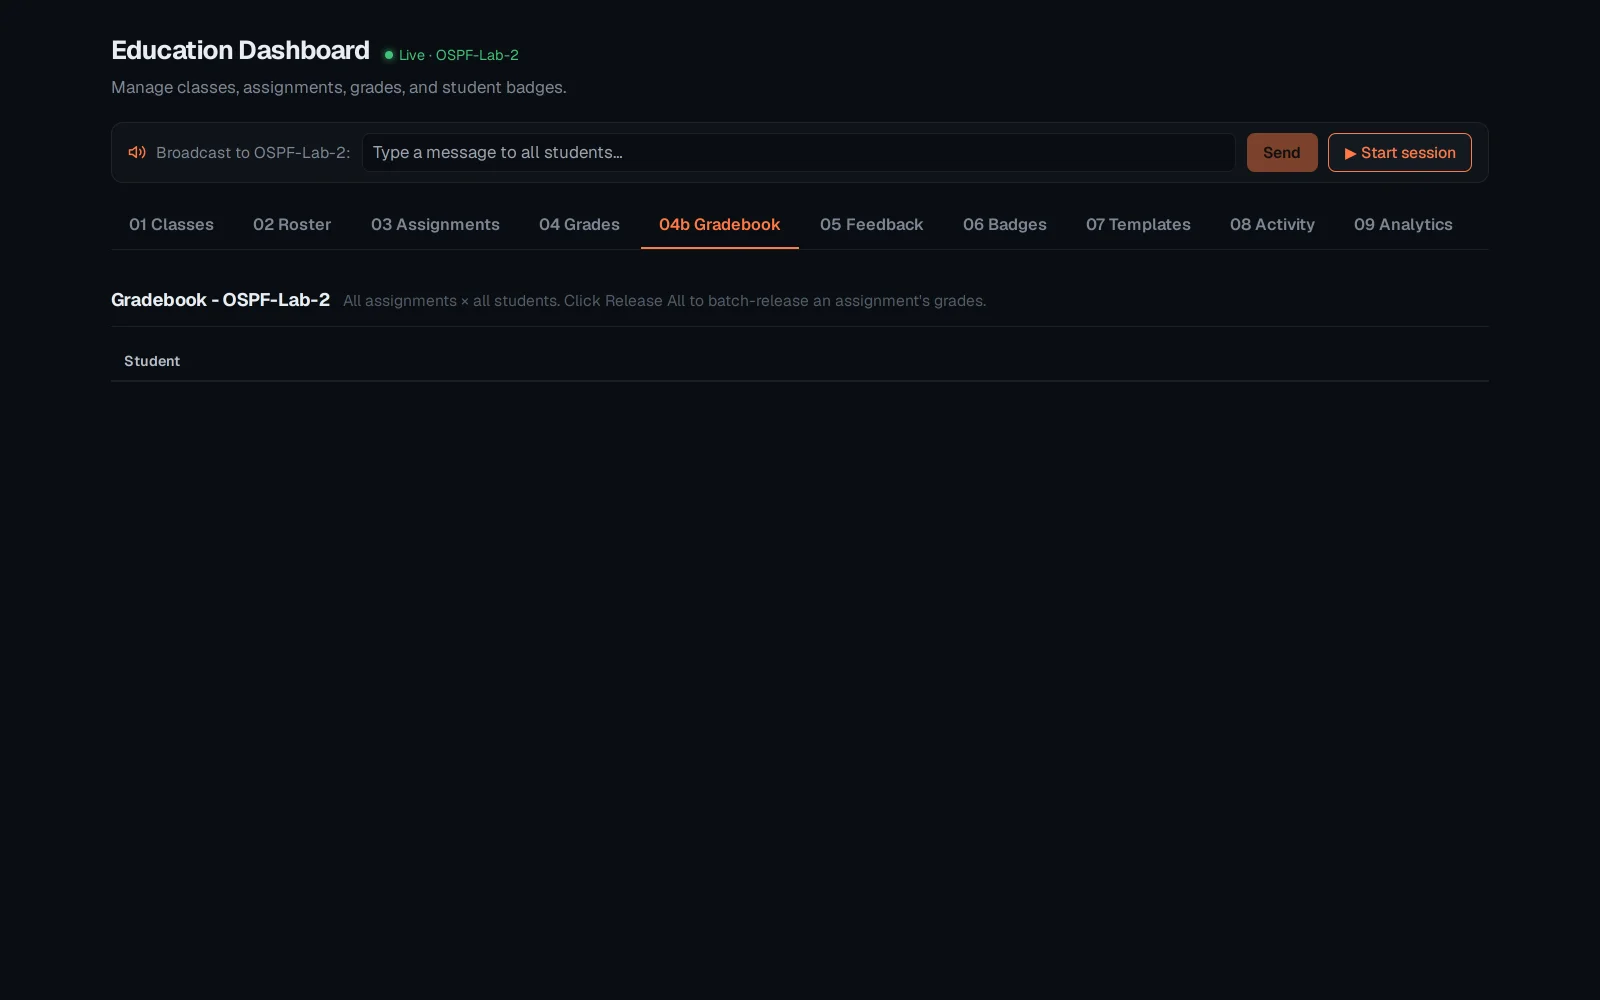1600x1000 pixels.
Task: Focus the broadcast message input field
Action: [x=798, y=152]
